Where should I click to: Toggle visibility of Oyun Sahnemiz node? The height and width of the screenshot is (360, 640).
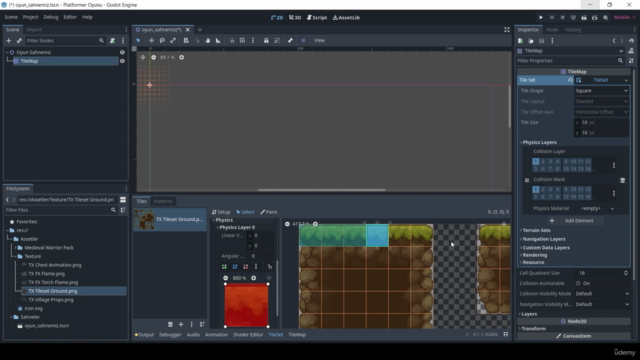click(122, 52)
